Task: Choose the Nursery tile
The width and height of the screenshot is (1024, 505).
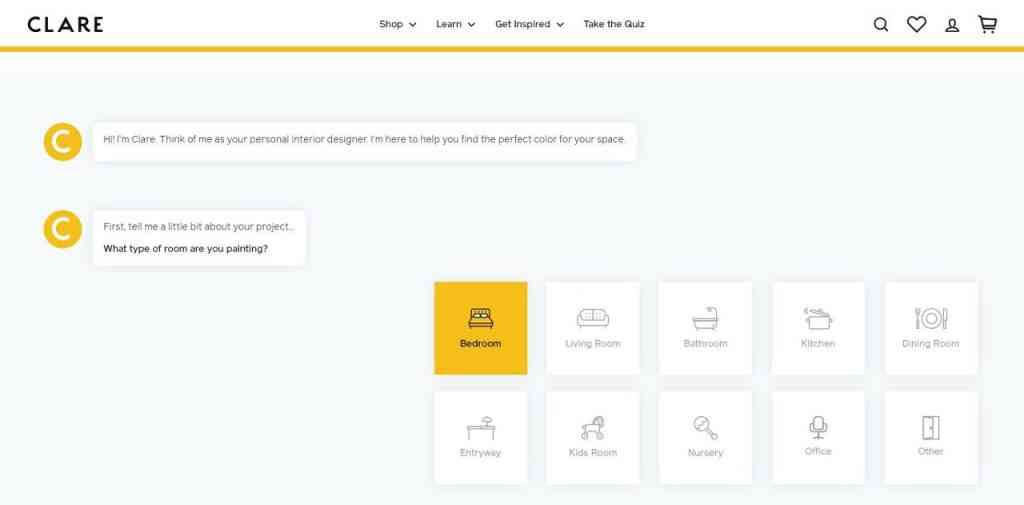Action: coord(705,437)
